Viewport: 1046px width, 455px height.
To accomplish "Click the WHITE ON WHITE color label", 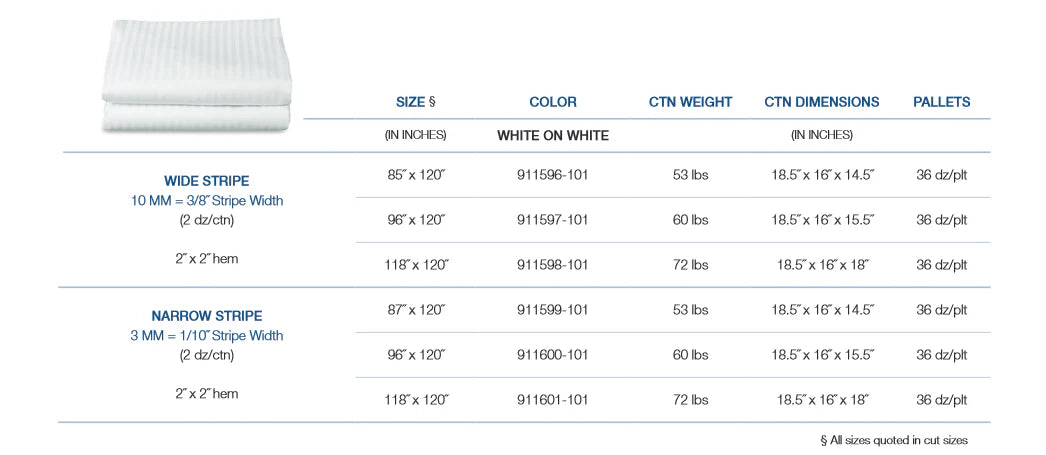I will coord(553,135).
